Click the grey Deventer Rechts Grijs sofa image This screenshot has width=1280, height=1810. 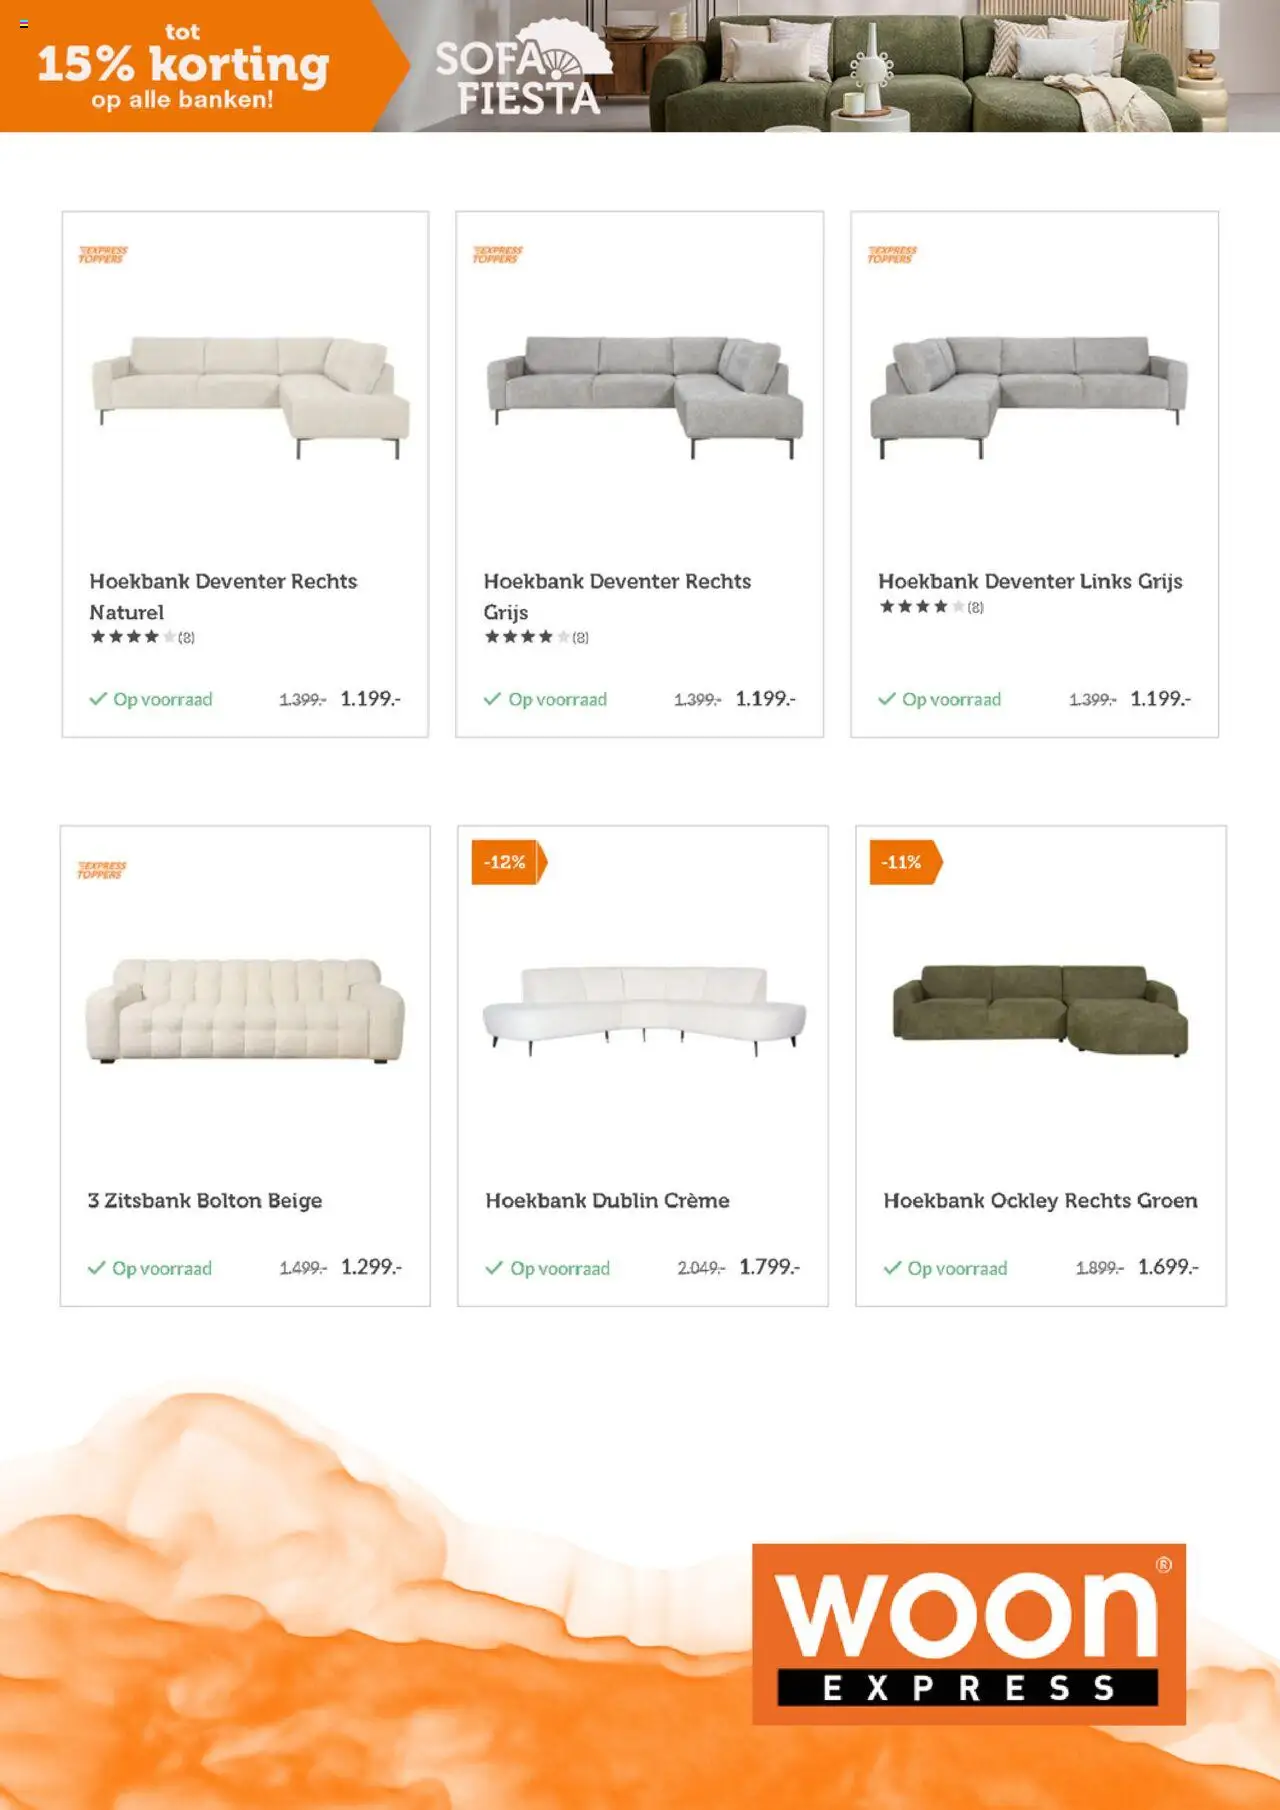pos(645,397)
